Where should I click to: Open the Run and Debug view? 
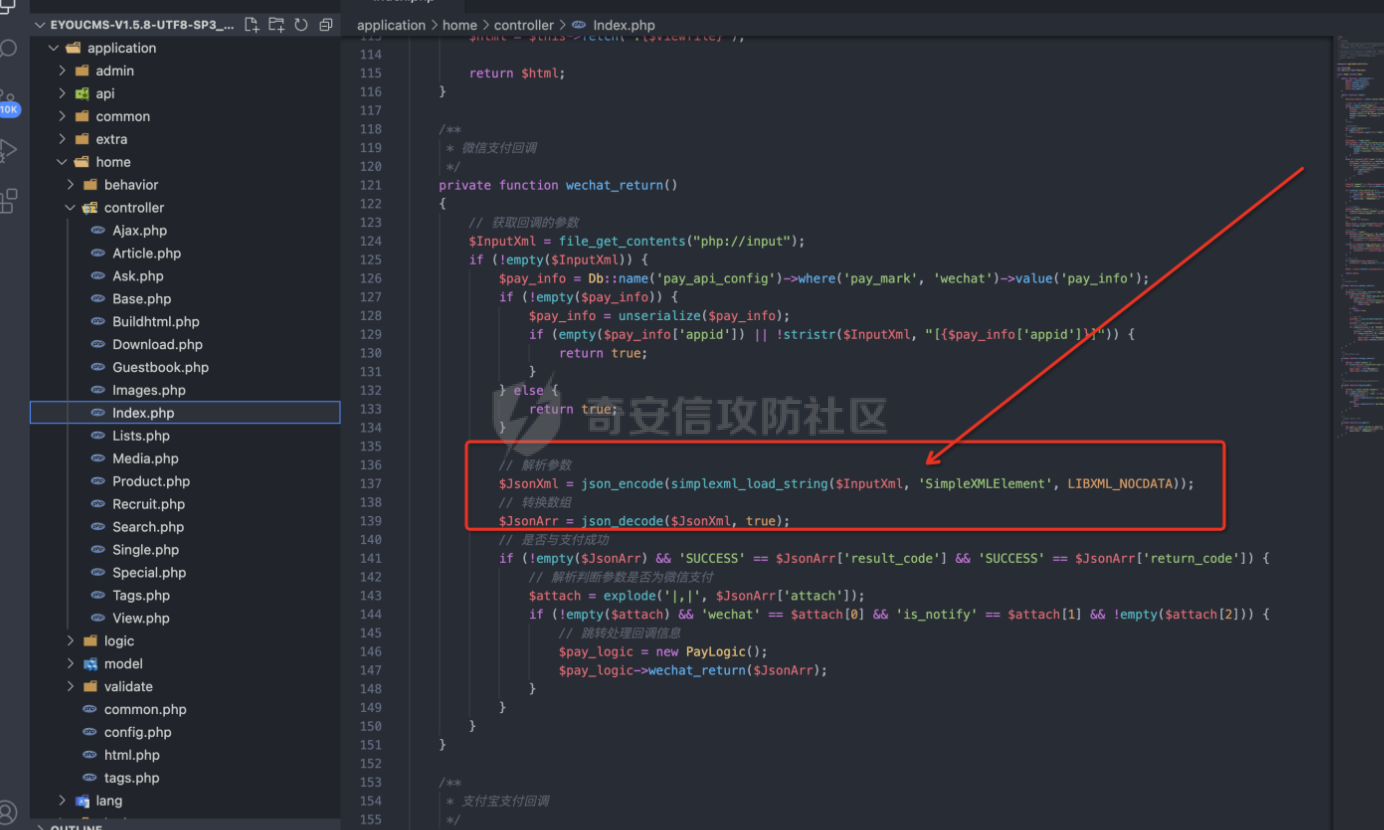[x=9, y=150]
